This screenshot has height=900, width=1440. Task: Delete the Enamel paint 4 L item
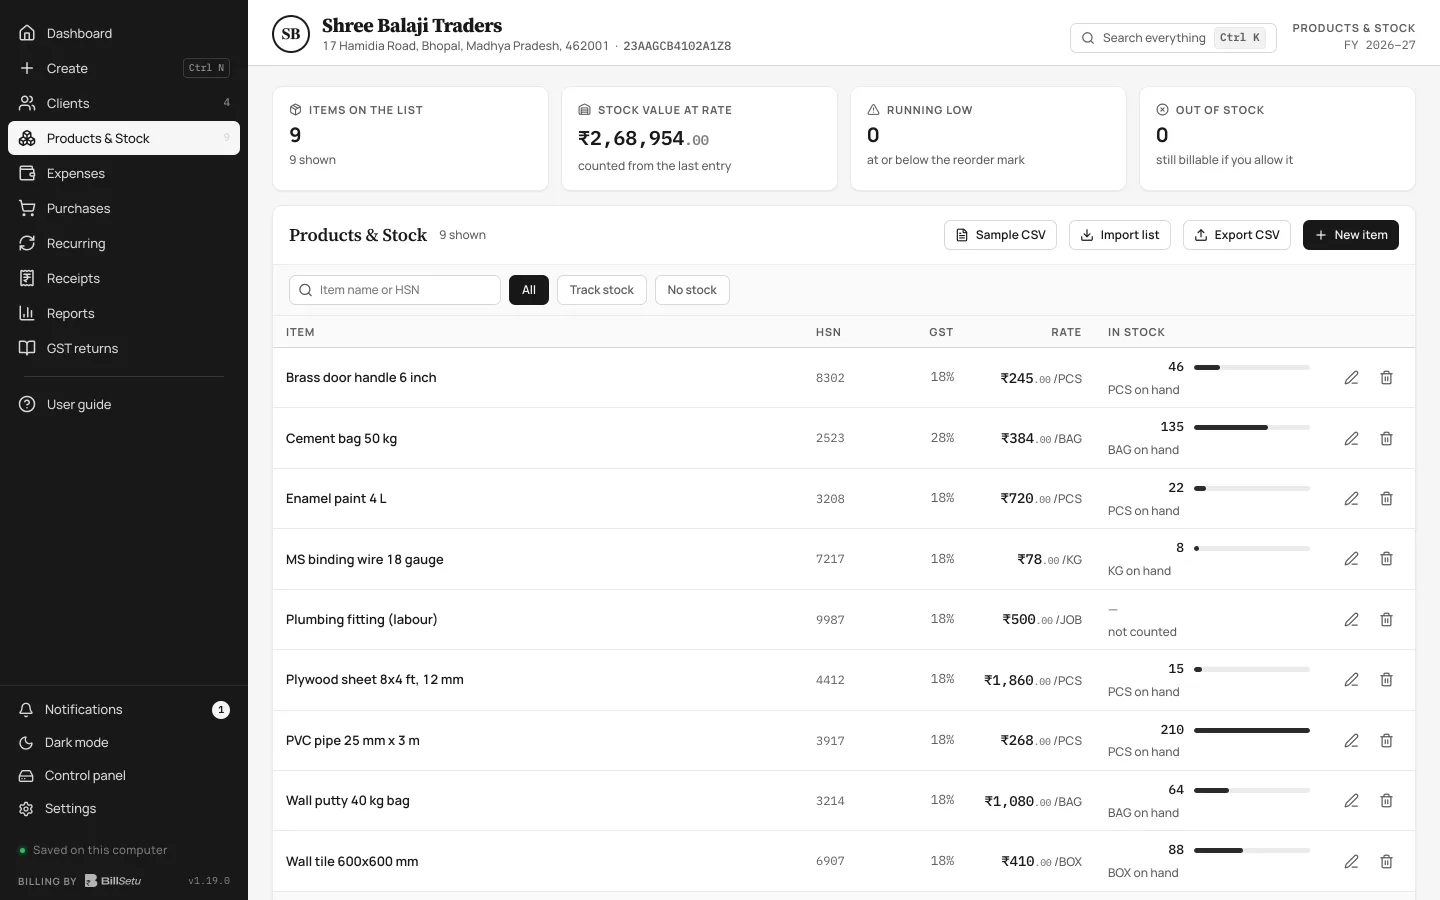click(1386, 499)
